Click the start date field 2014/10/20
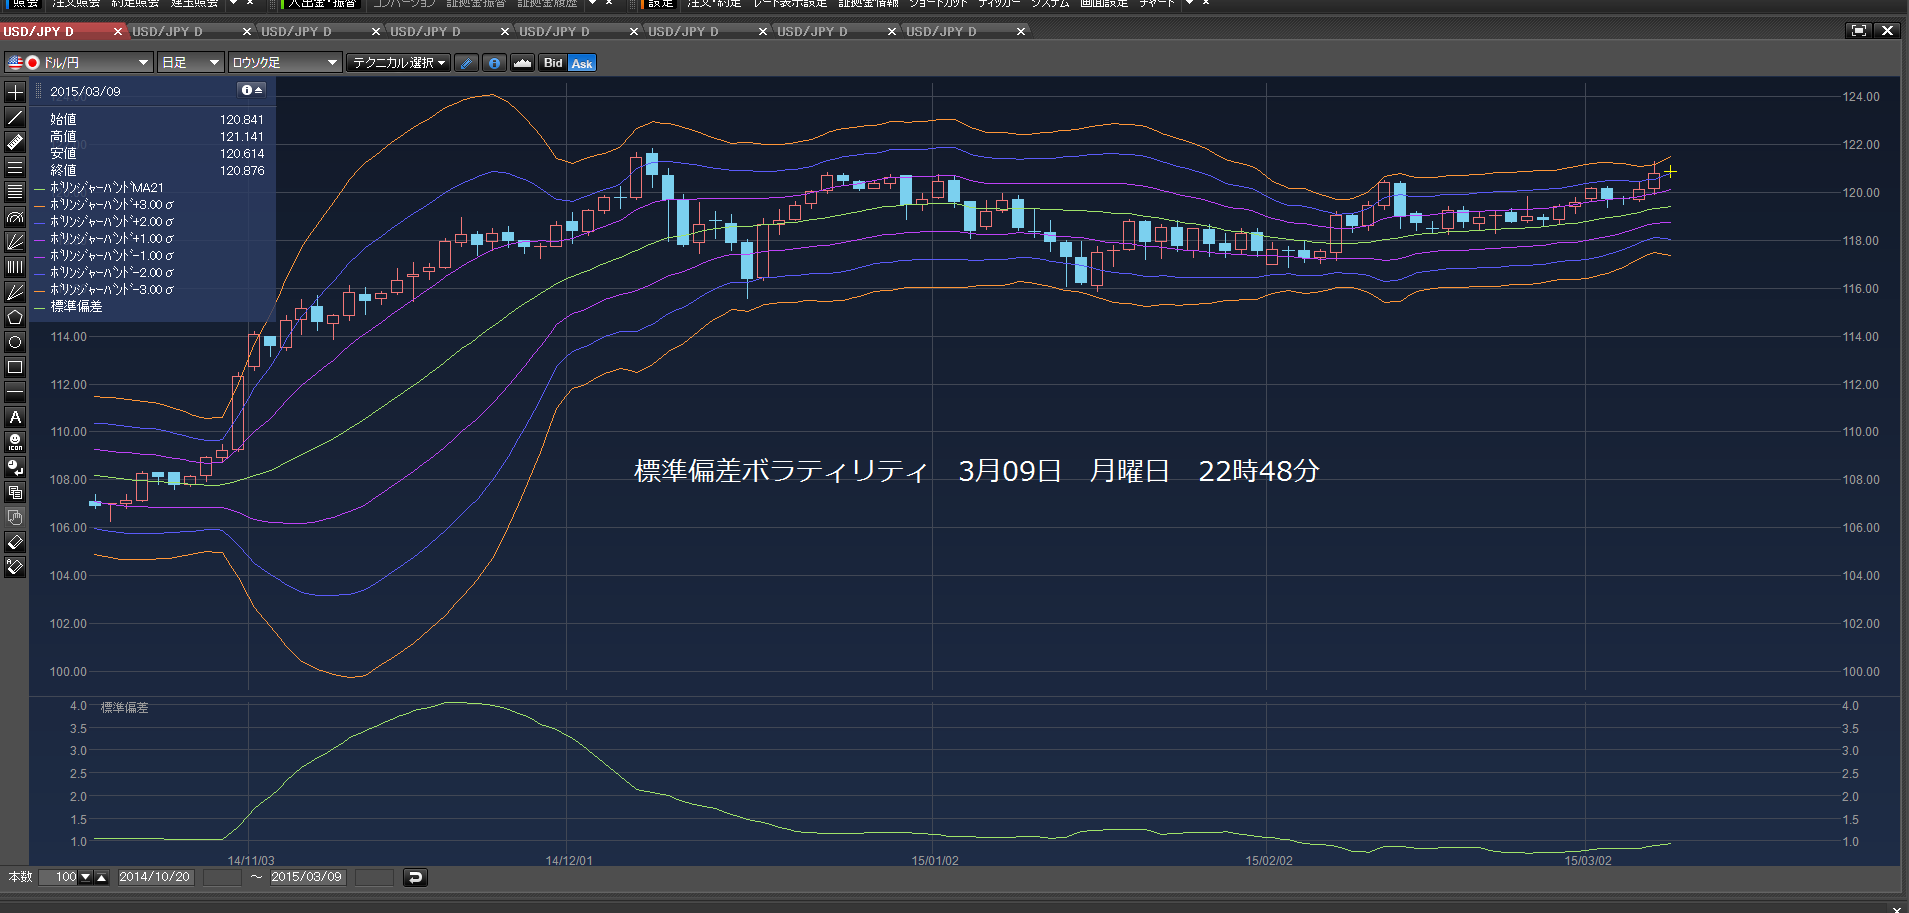 pos(155,877)
